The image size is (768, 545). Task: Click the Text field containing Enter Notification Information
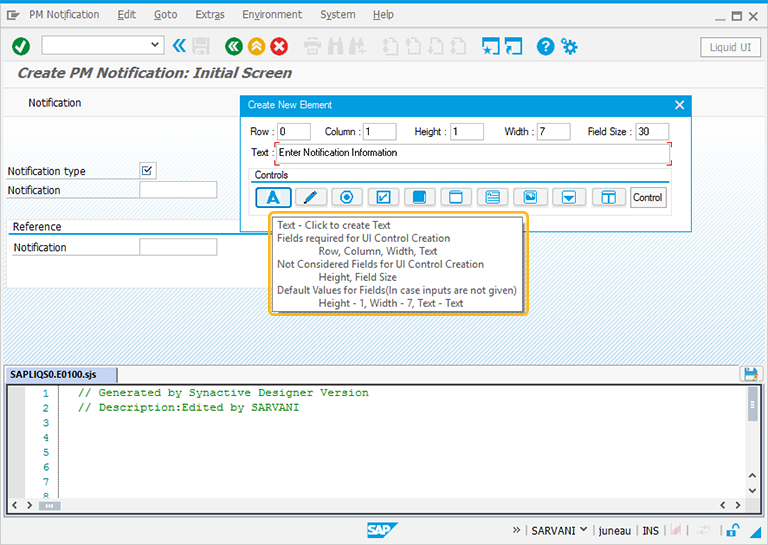click(x=473, y=153)
